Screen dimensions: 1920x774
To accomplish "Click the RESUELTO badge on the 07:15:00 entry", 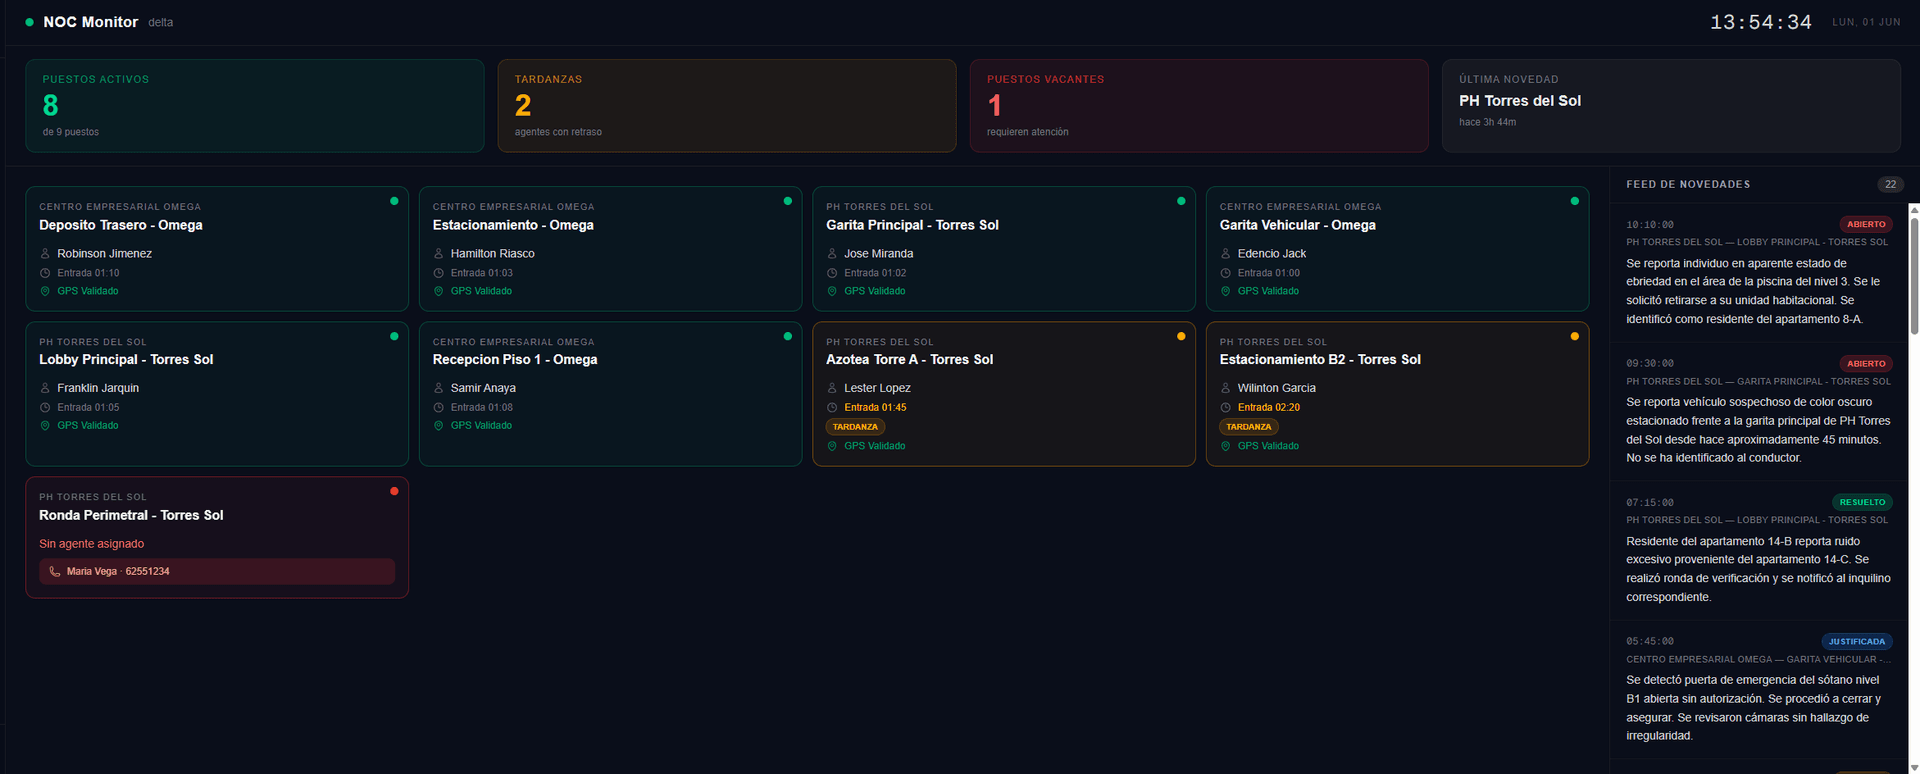I will pos(1862,503).
